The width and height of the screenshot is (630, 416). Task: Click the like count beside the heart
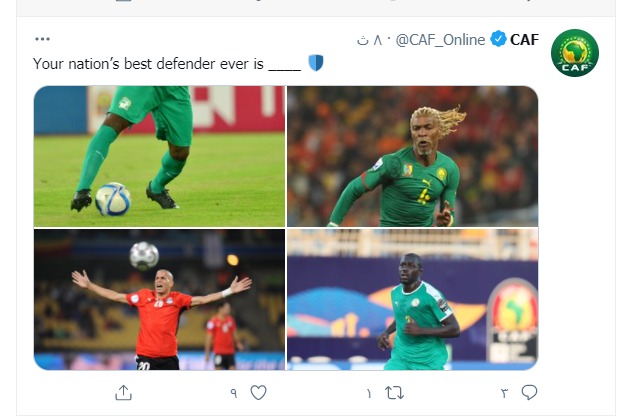tap(234, 394)
